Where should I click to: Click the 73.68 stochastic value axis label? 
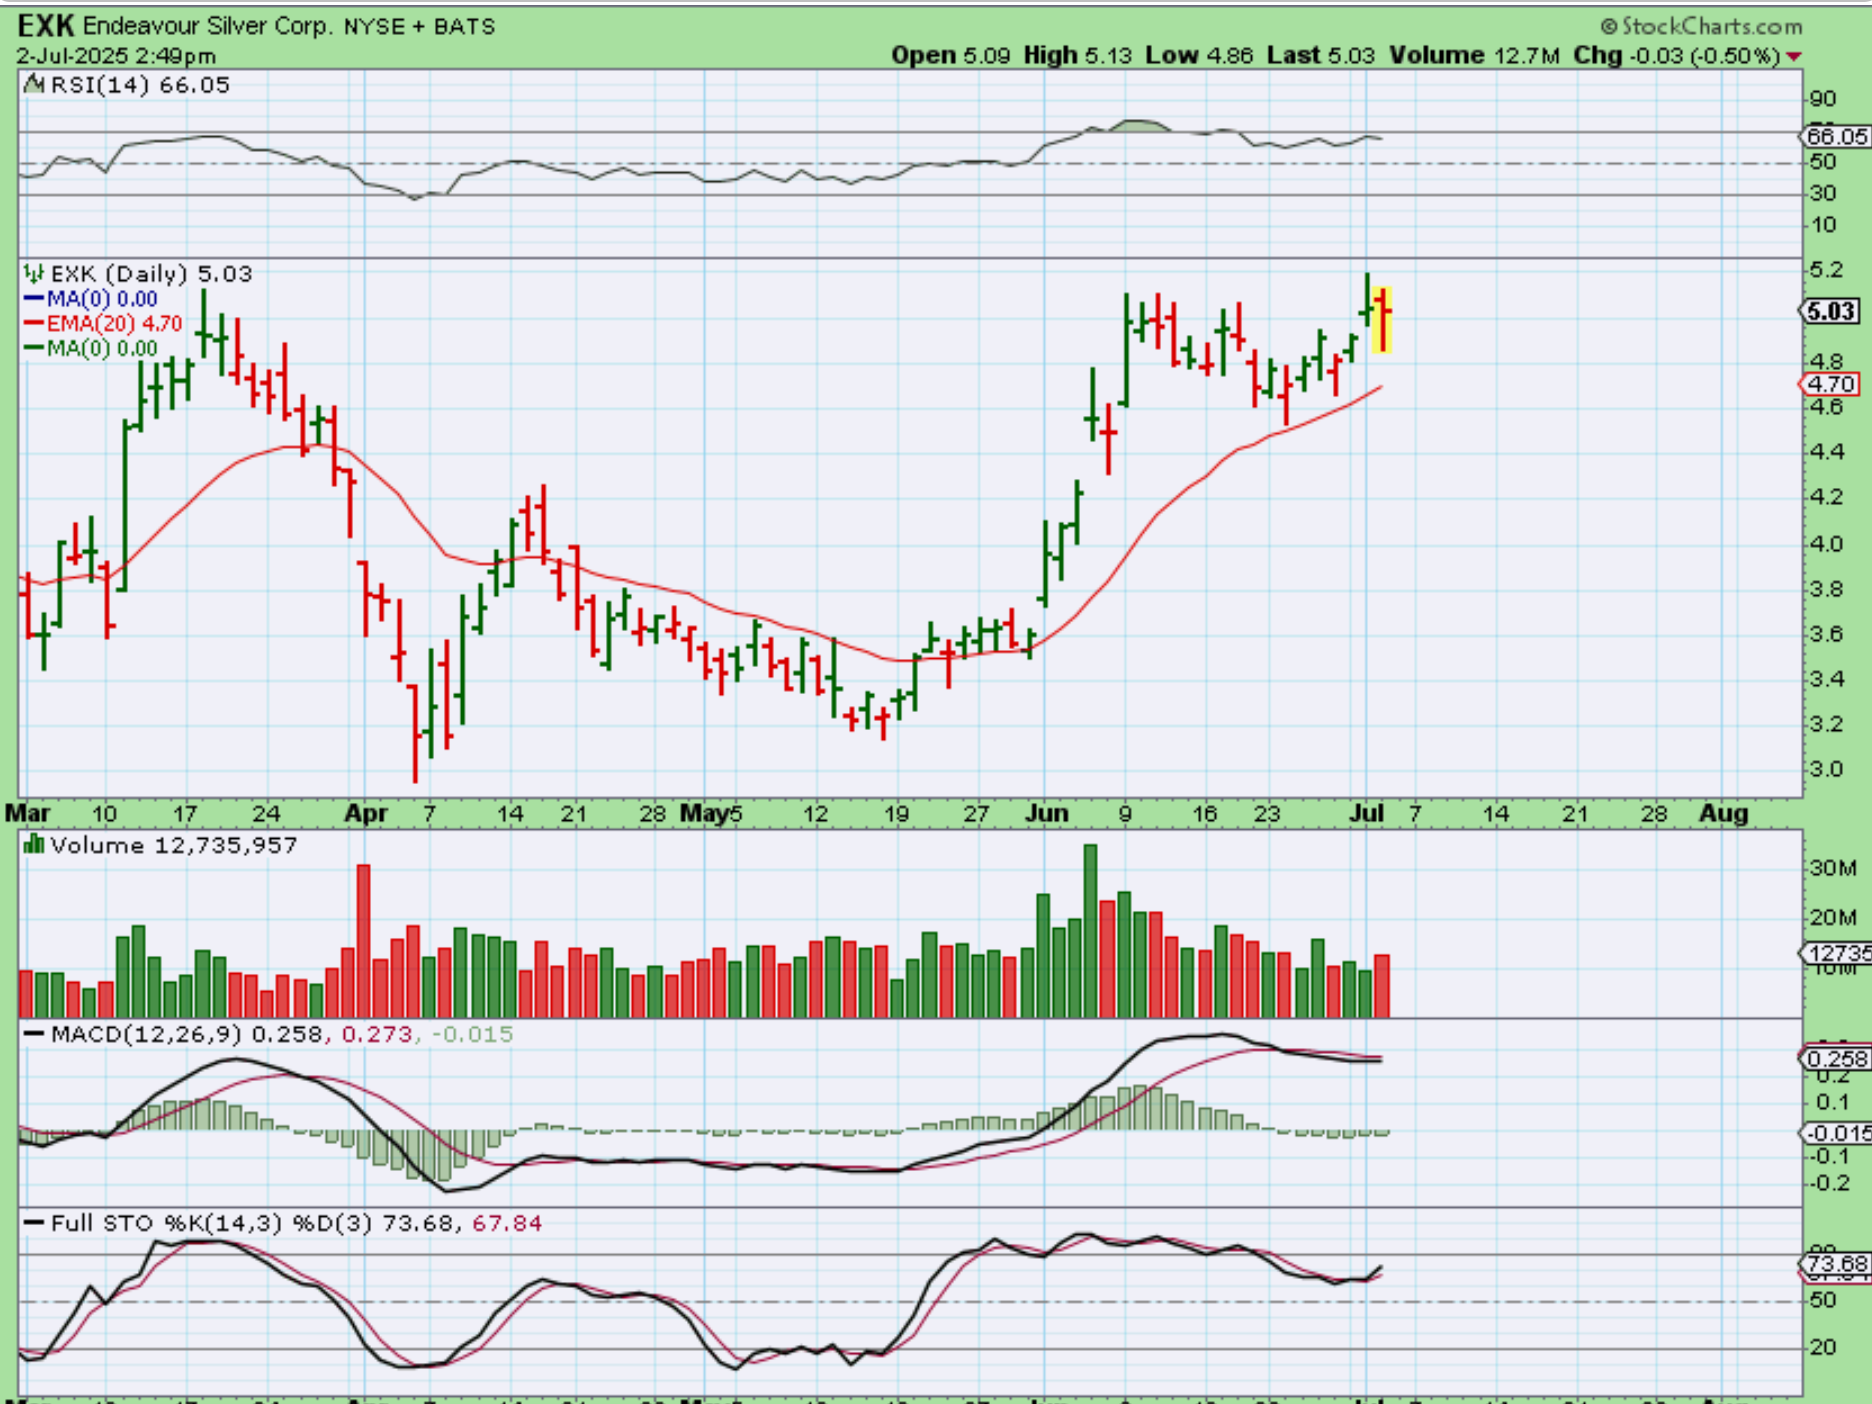[x=1836, y=1264]
